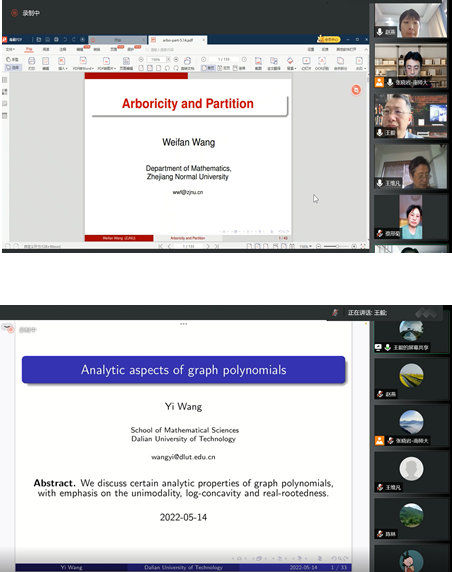Click the yellow member center badge
The image size is (452, 572).
[x=329, y=39]
